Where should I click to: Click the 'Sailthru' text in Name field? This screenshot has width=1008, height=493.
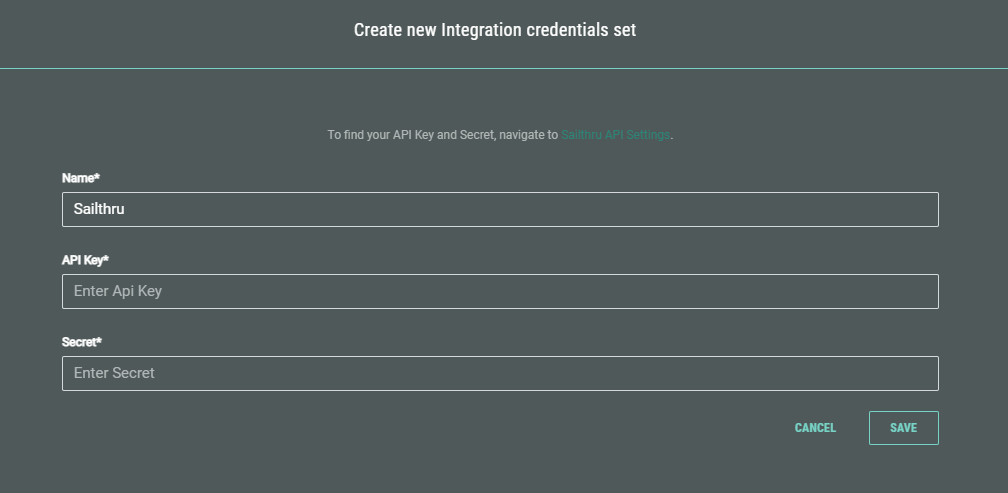(x=99, y=210)
